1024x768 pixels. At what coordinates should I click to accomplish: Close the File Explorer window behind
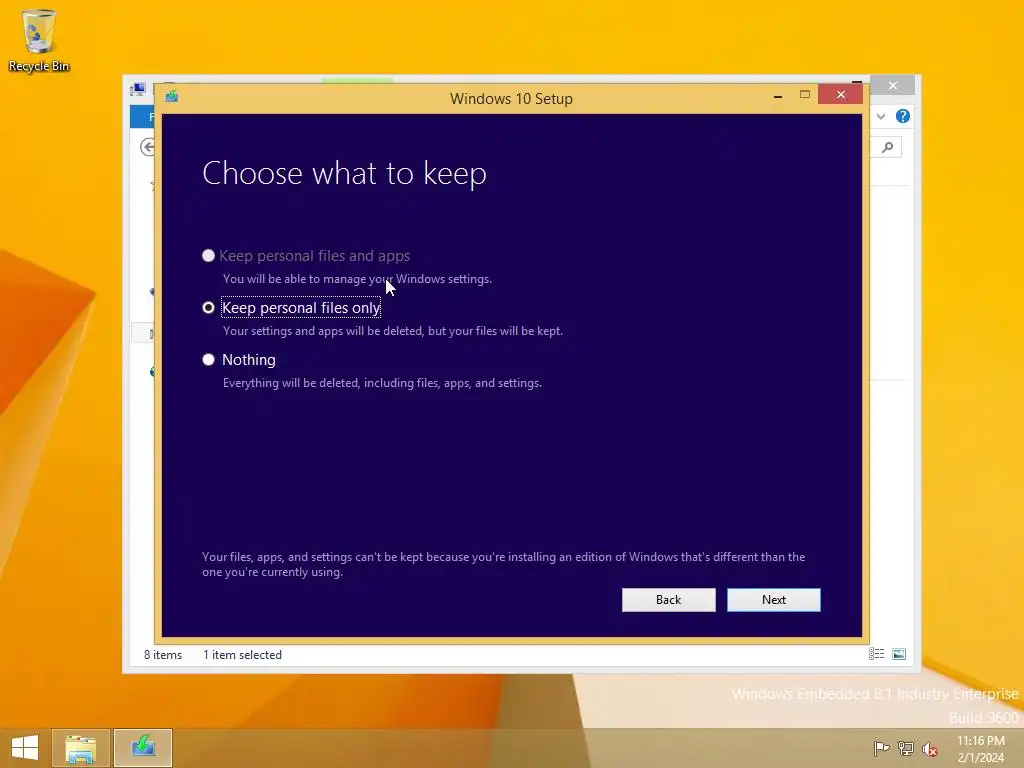tap(893, 86)
